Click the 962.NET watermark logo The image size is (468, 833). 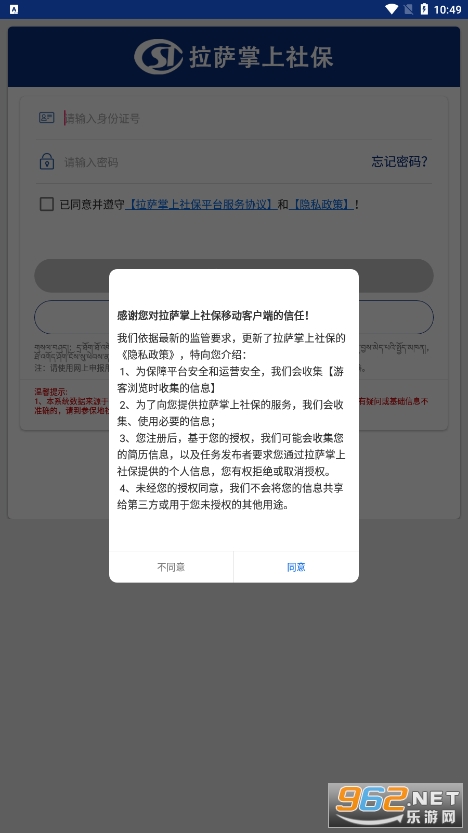tap(396, 804)
